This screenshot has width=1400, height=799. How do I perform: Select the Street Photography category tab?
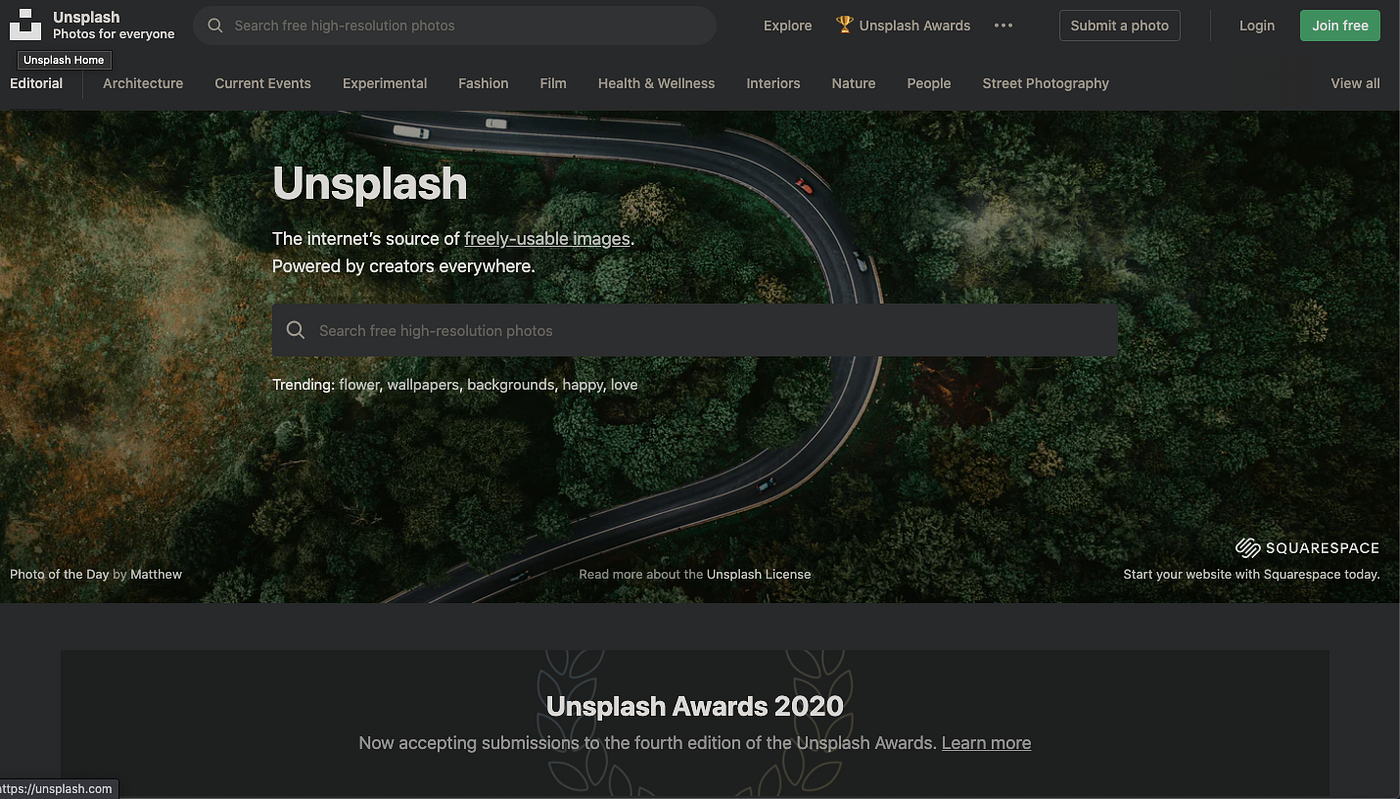[x=1046, y=83]
